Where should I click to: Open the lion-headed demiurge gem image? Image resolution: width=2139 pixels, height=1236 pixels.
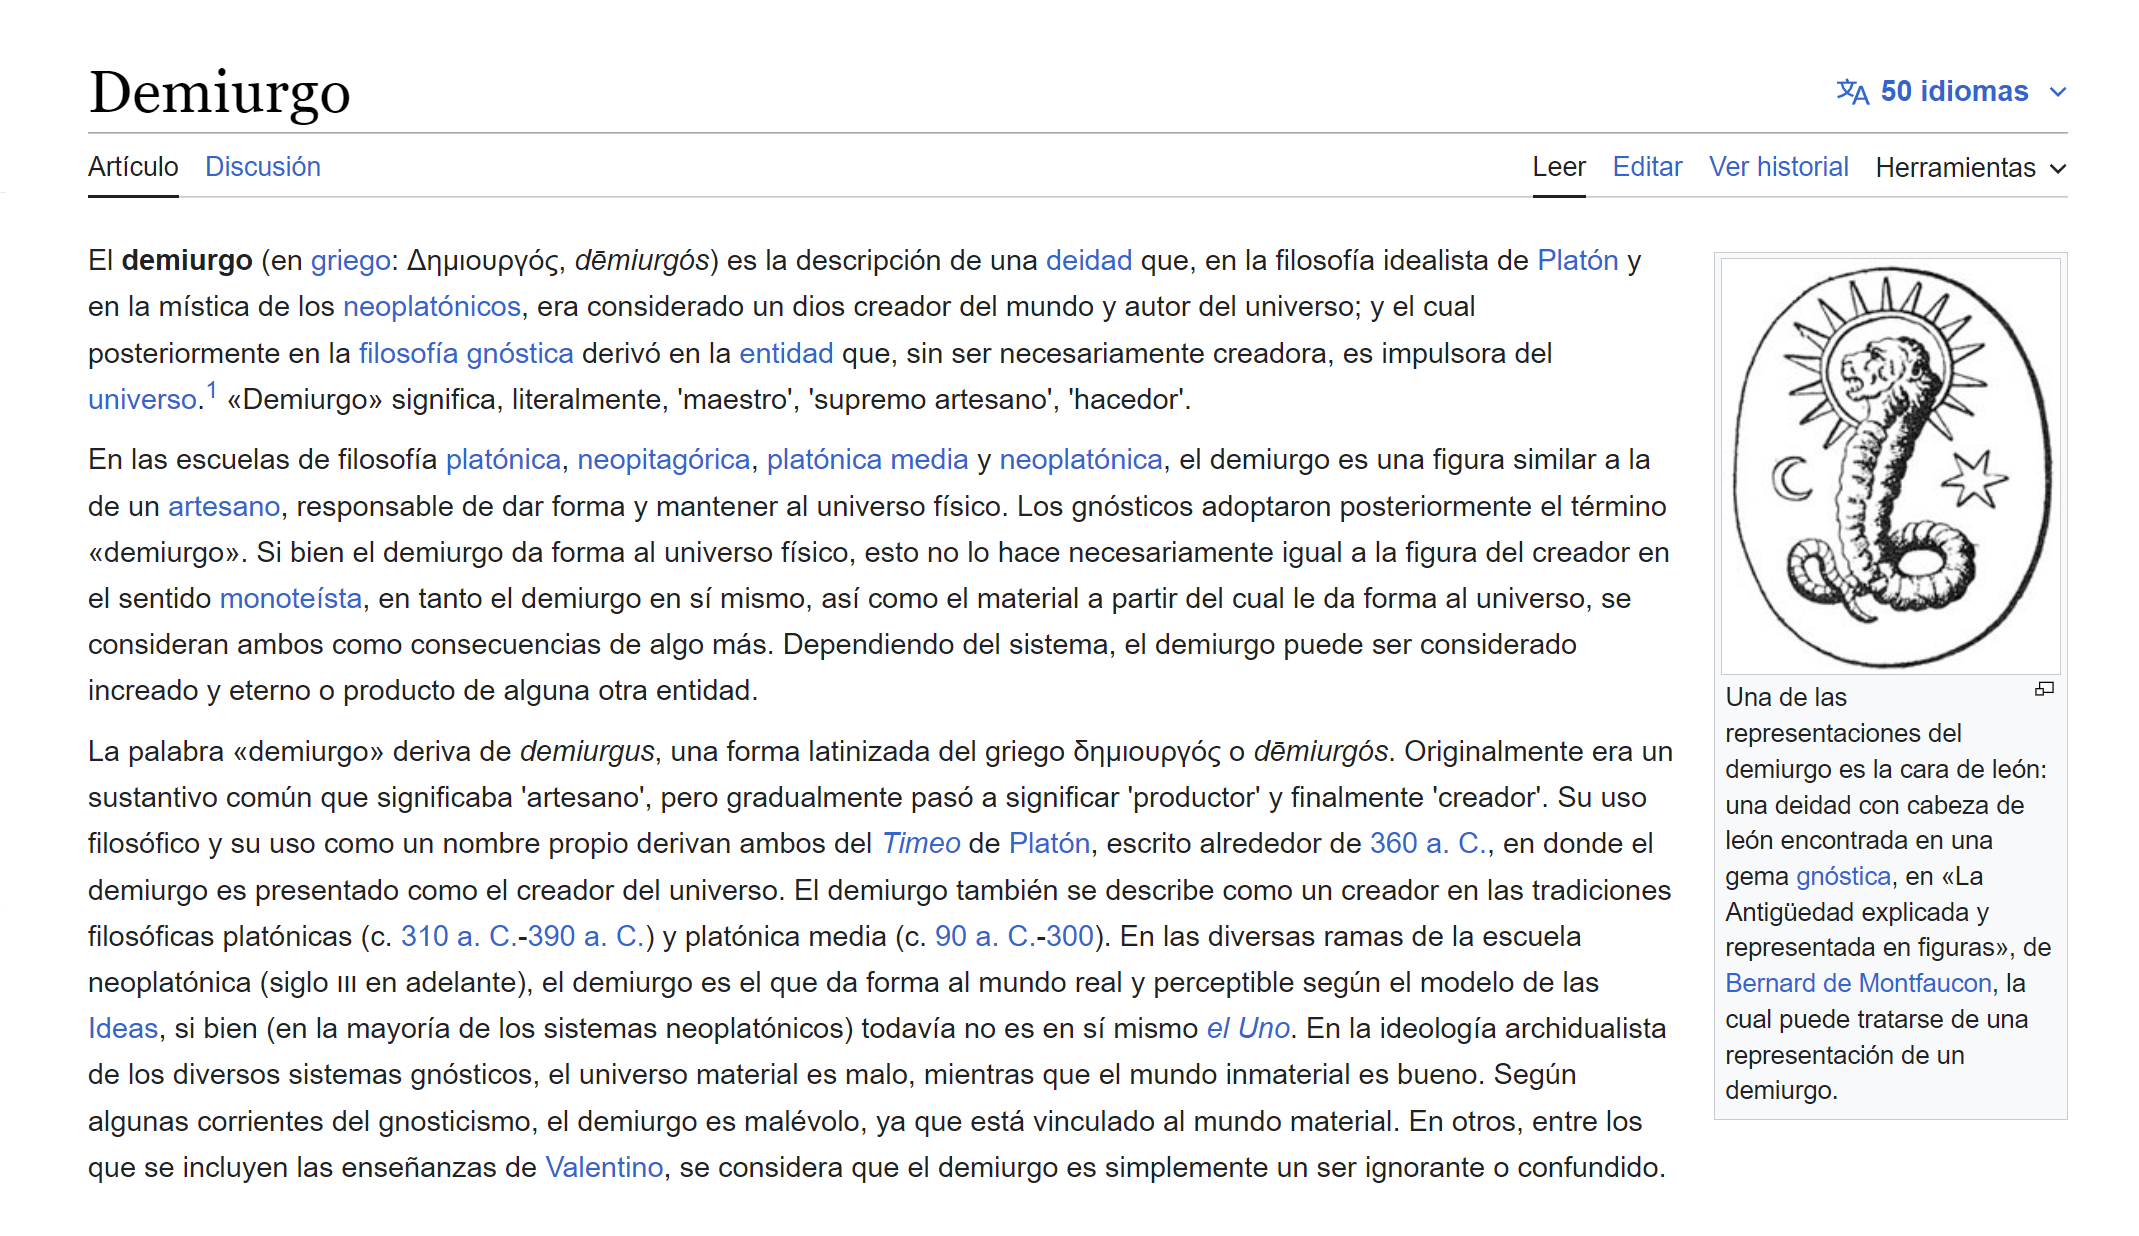[1890, 466]
